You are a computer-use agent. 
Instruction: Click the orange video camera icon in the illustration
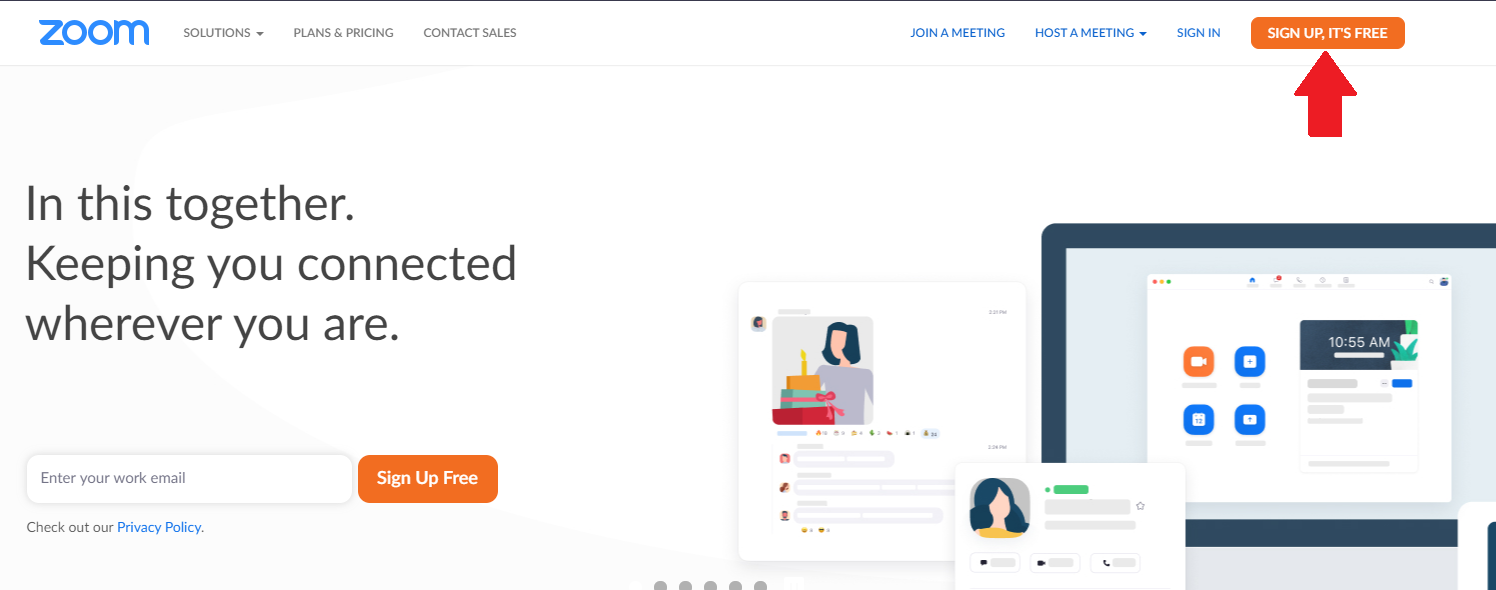click(1198, 361)
